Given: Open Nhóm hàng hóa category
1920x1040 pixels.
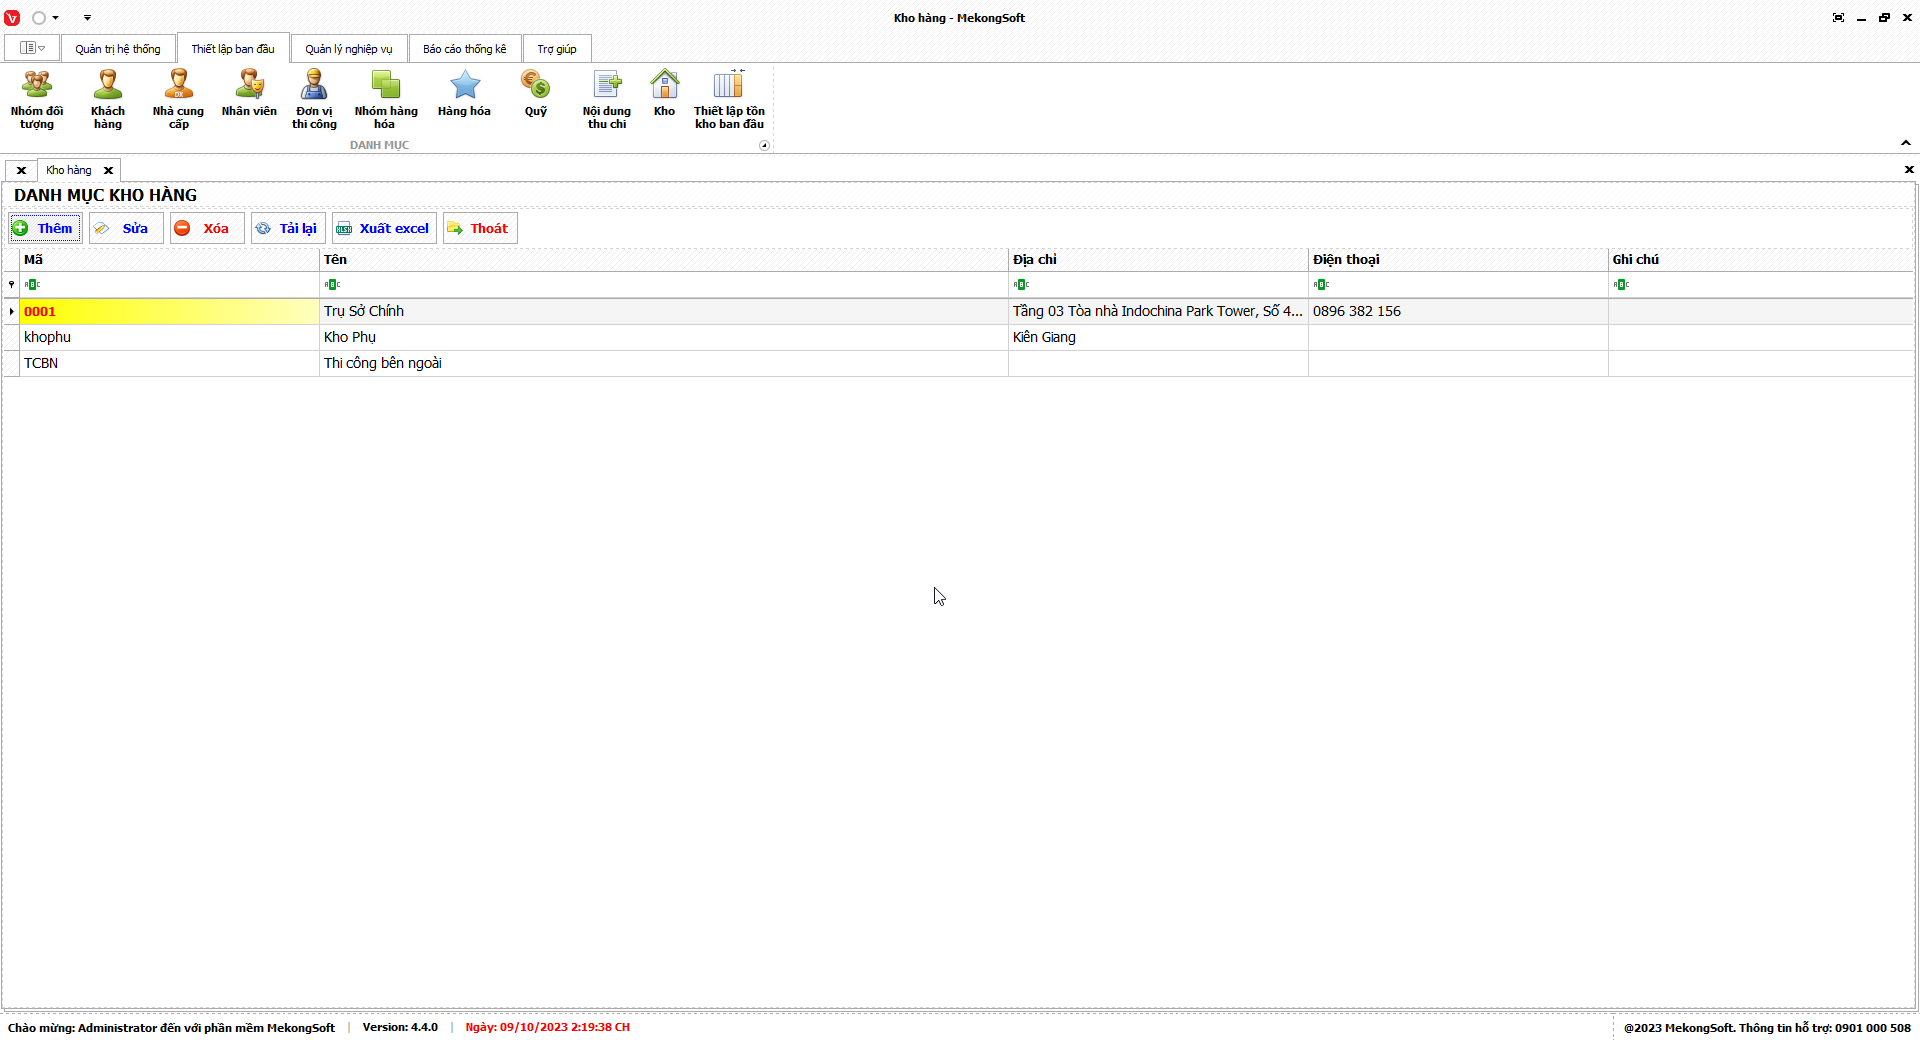Looking at the screenshot, I should pos(386,100).
